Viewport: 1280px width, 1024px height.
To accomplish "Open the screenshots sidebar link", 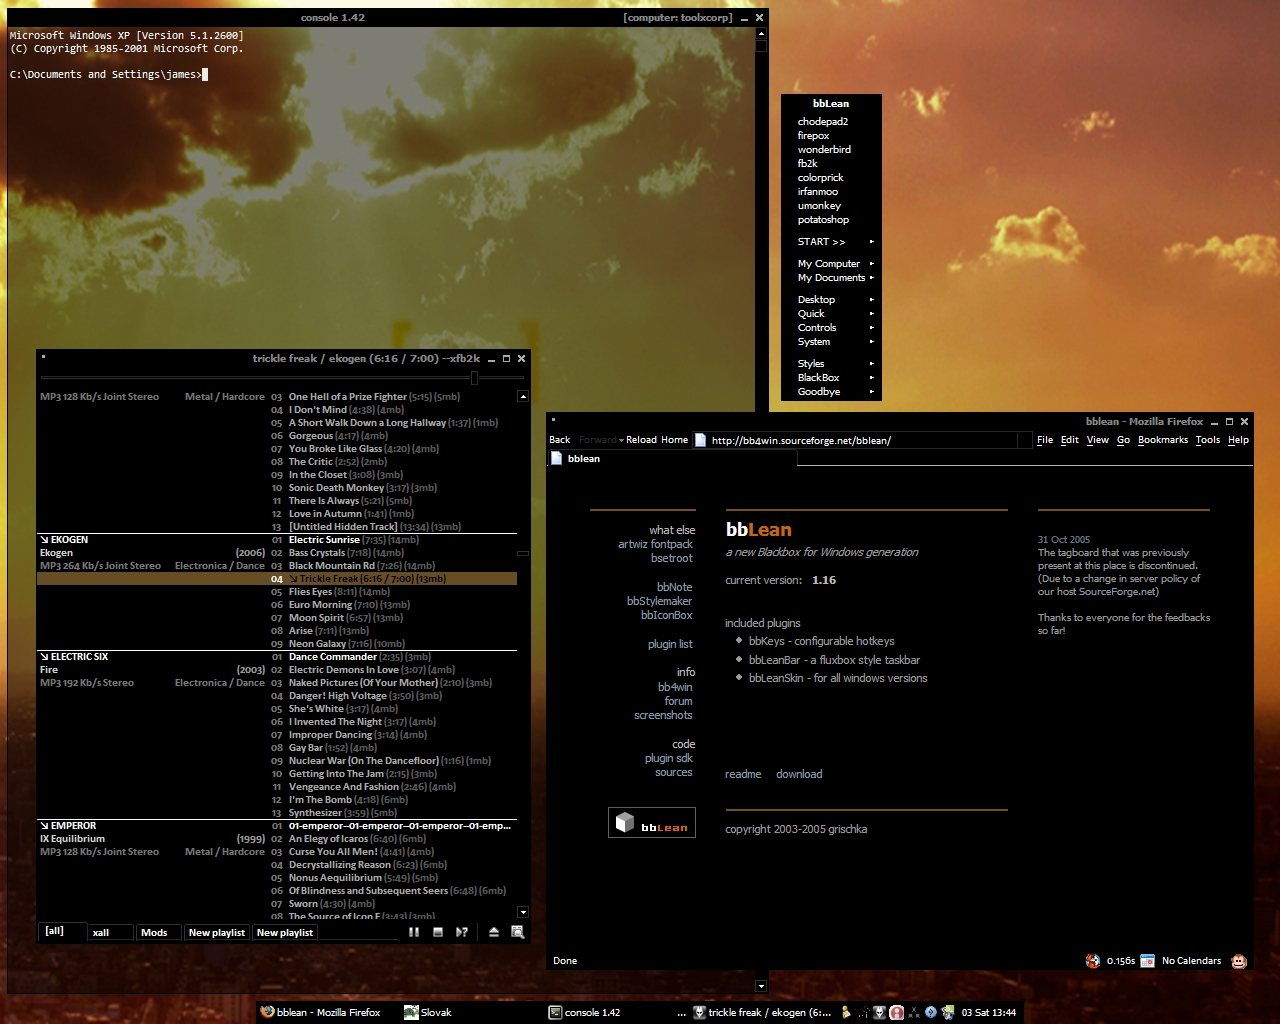I will tap(663, 715).
